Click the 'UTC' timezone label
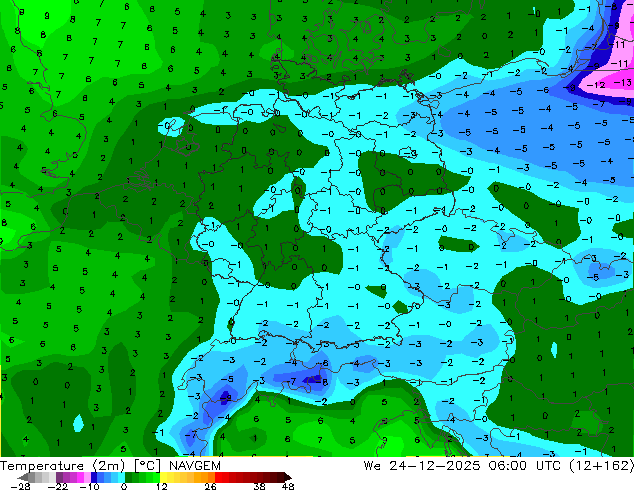This screenshot has height=490, width=634. (x=548, y=466)
